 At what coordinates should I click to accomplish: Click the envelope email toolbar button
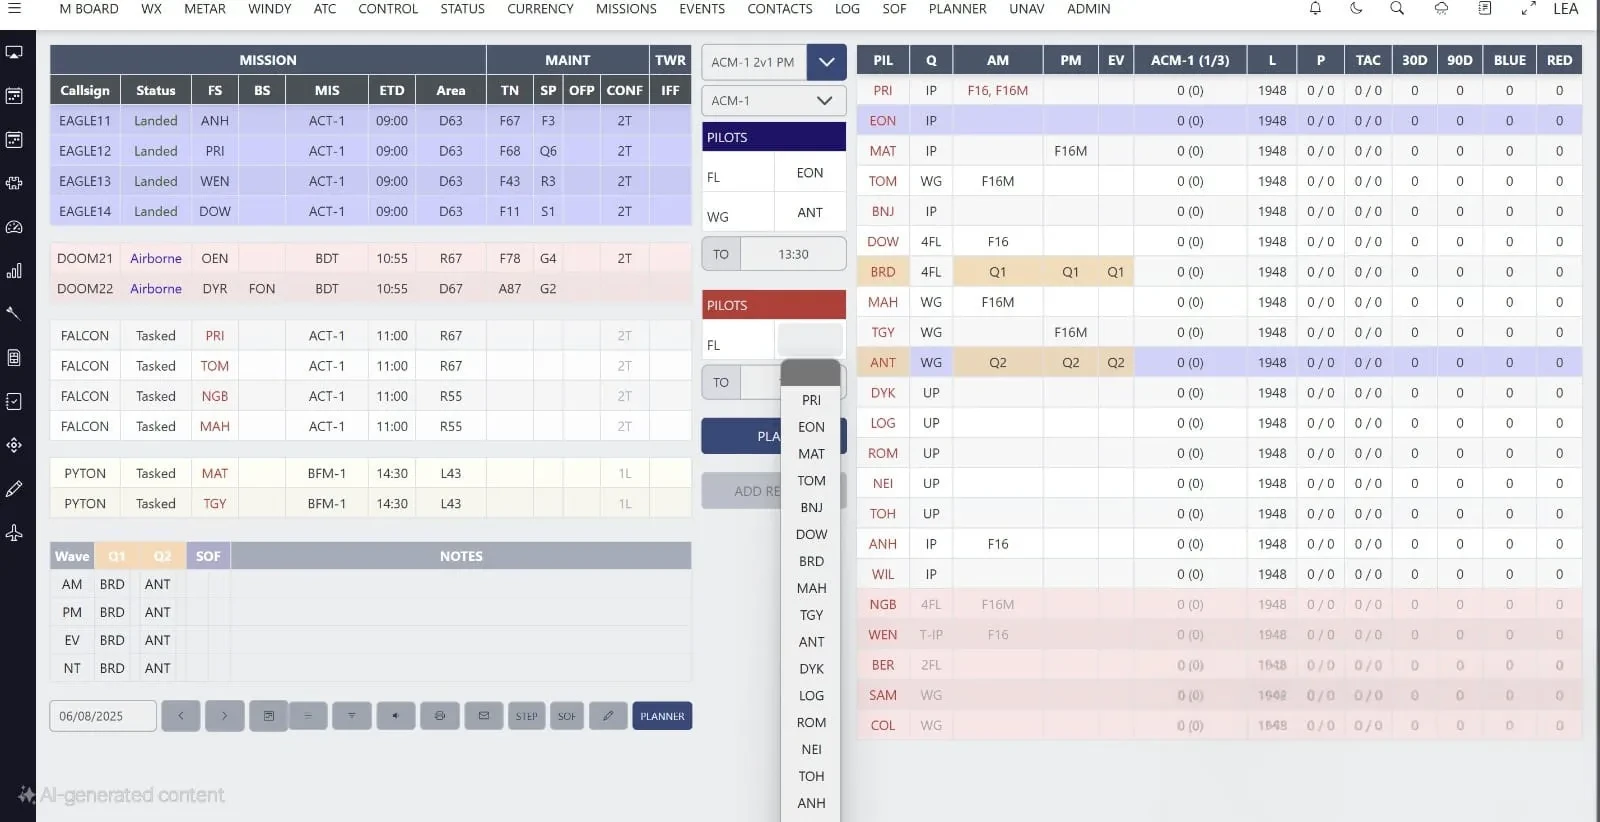tap(484, 716)
